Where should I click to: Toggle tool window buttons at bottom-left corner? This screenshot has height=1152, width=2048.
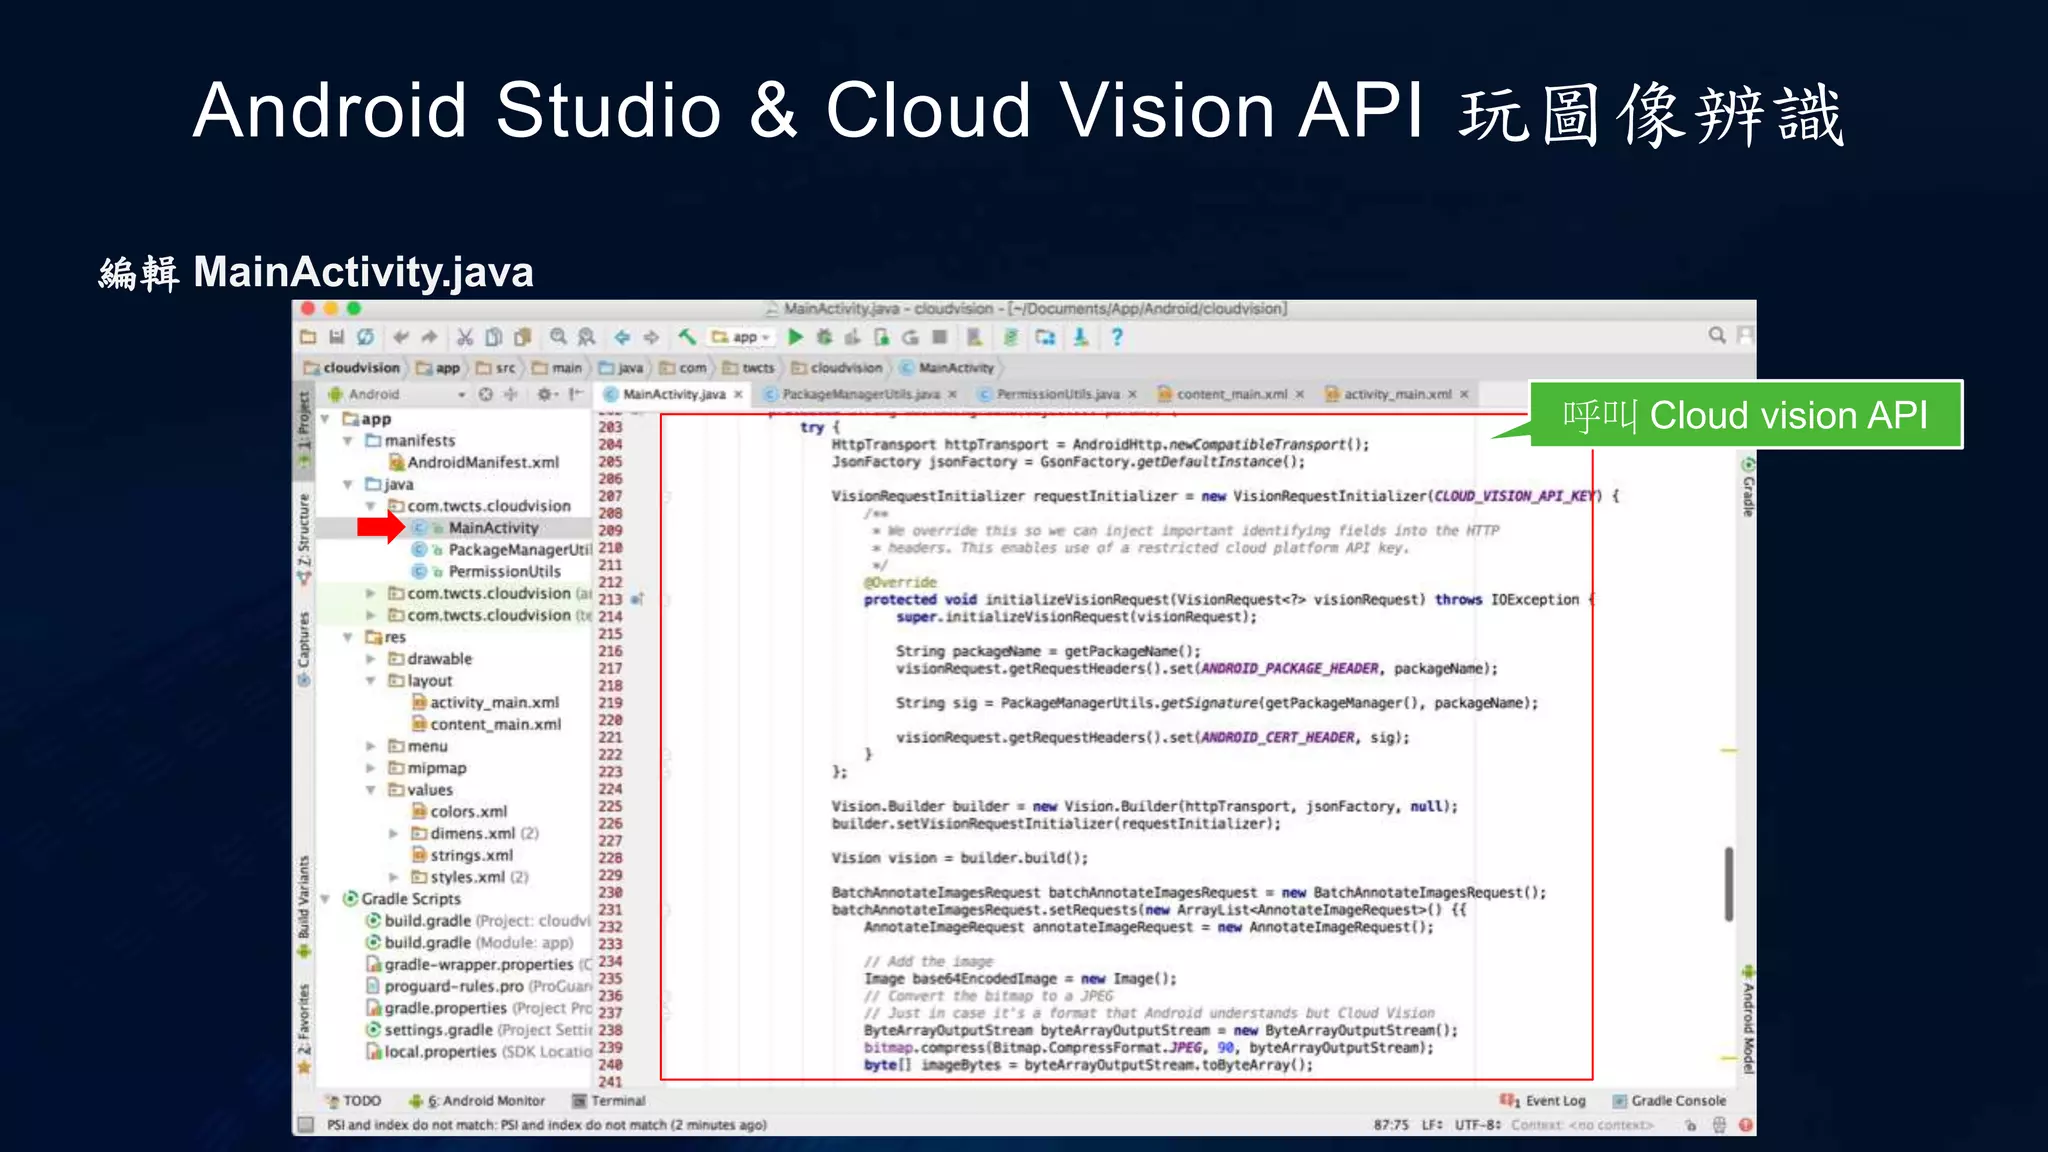click(306, 1124)
